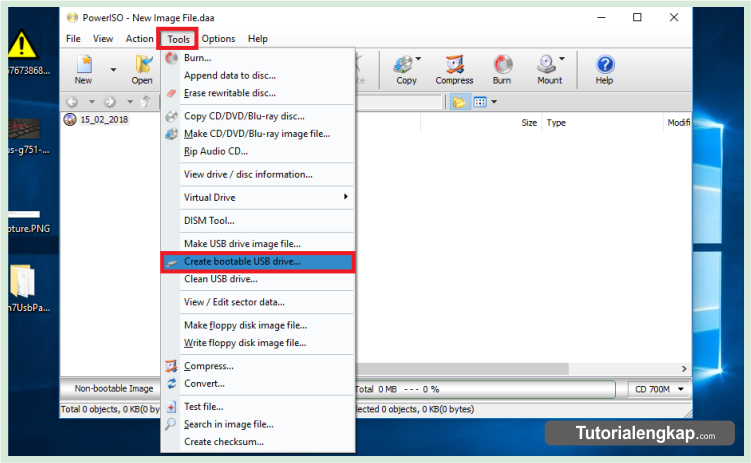Open the Forward history dropdown arrow
This screenshot has height=463, width=751.
pos(130,102)
